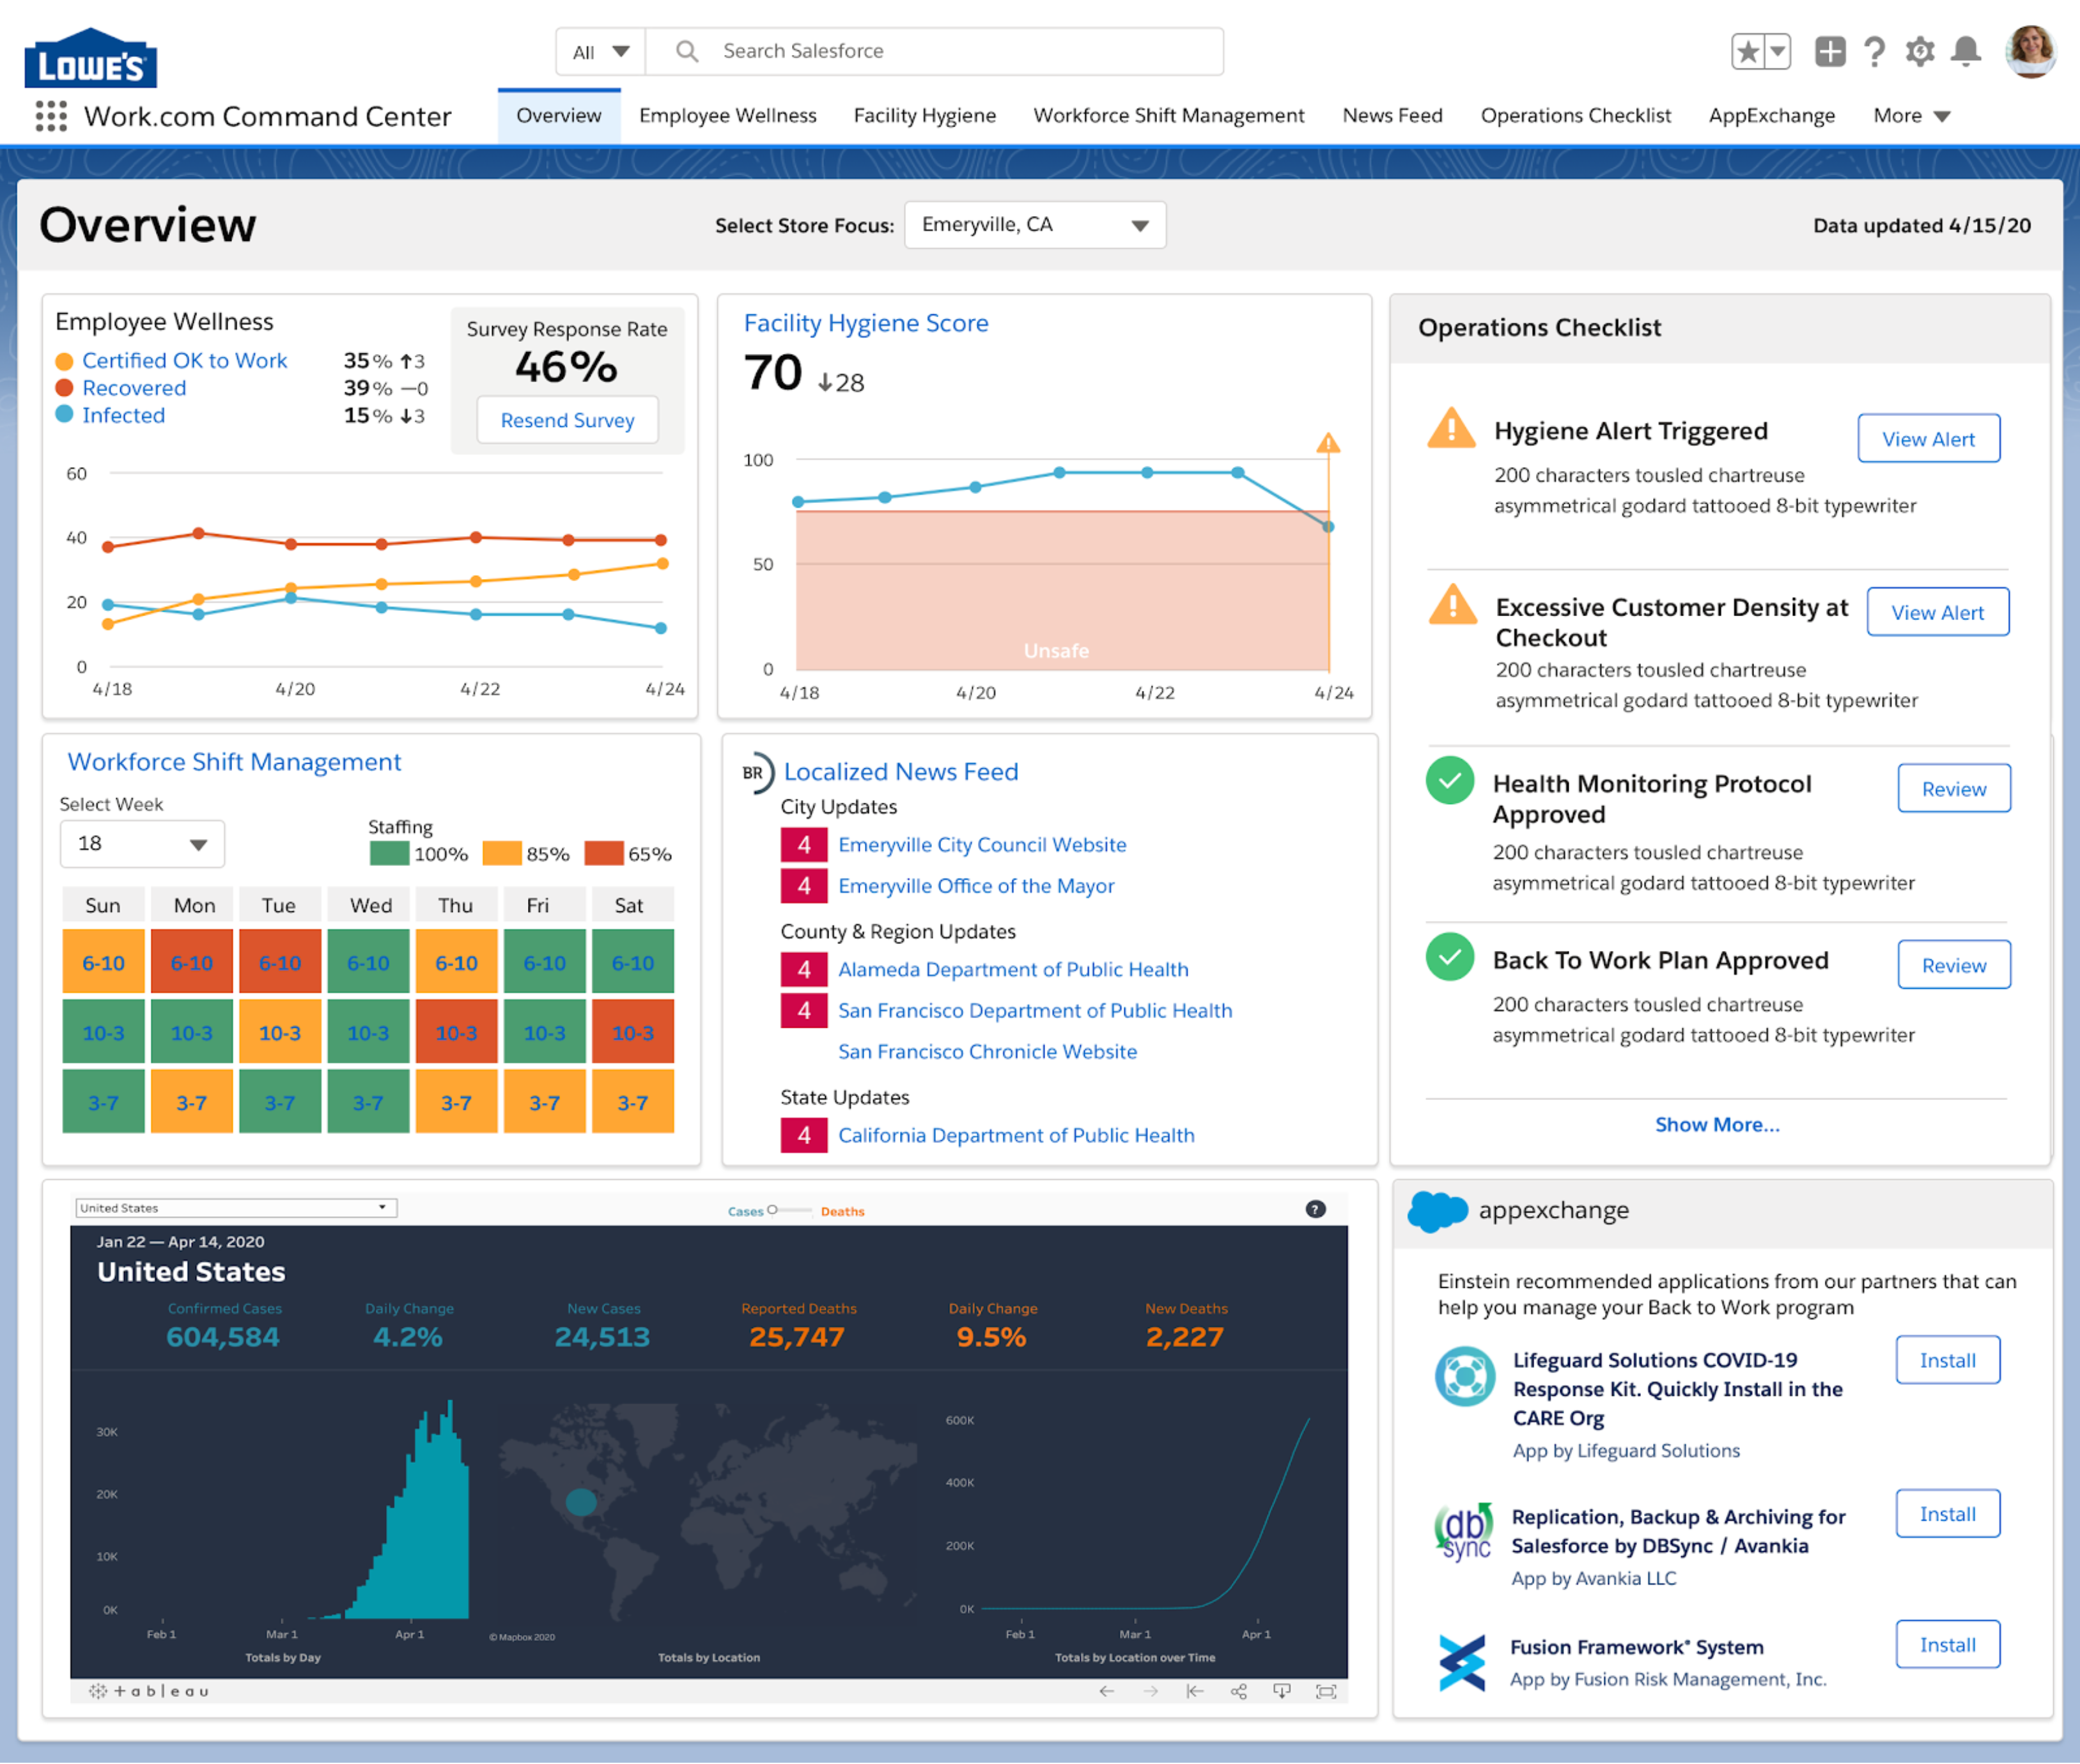Viewport: 2080px width, 1764px height.
Task: Click the BR icon beside Localized News Feed
Action: click(x=757, y=772)
